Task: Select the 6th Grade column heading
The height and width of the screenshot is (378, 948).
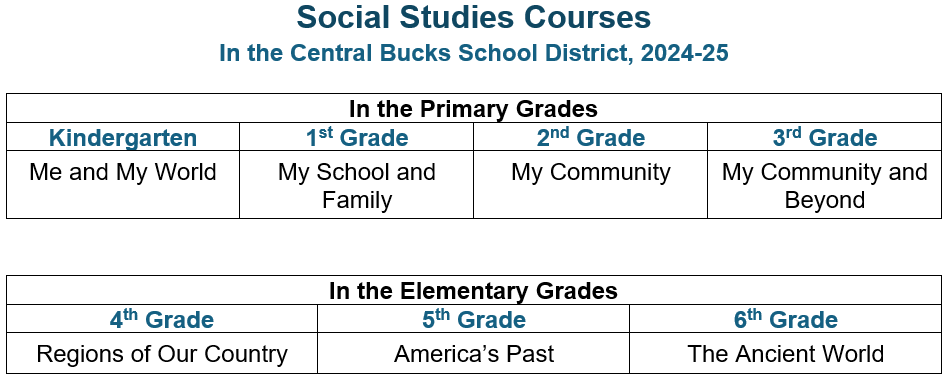Action: pyautogui.click(x=785, y=319)
